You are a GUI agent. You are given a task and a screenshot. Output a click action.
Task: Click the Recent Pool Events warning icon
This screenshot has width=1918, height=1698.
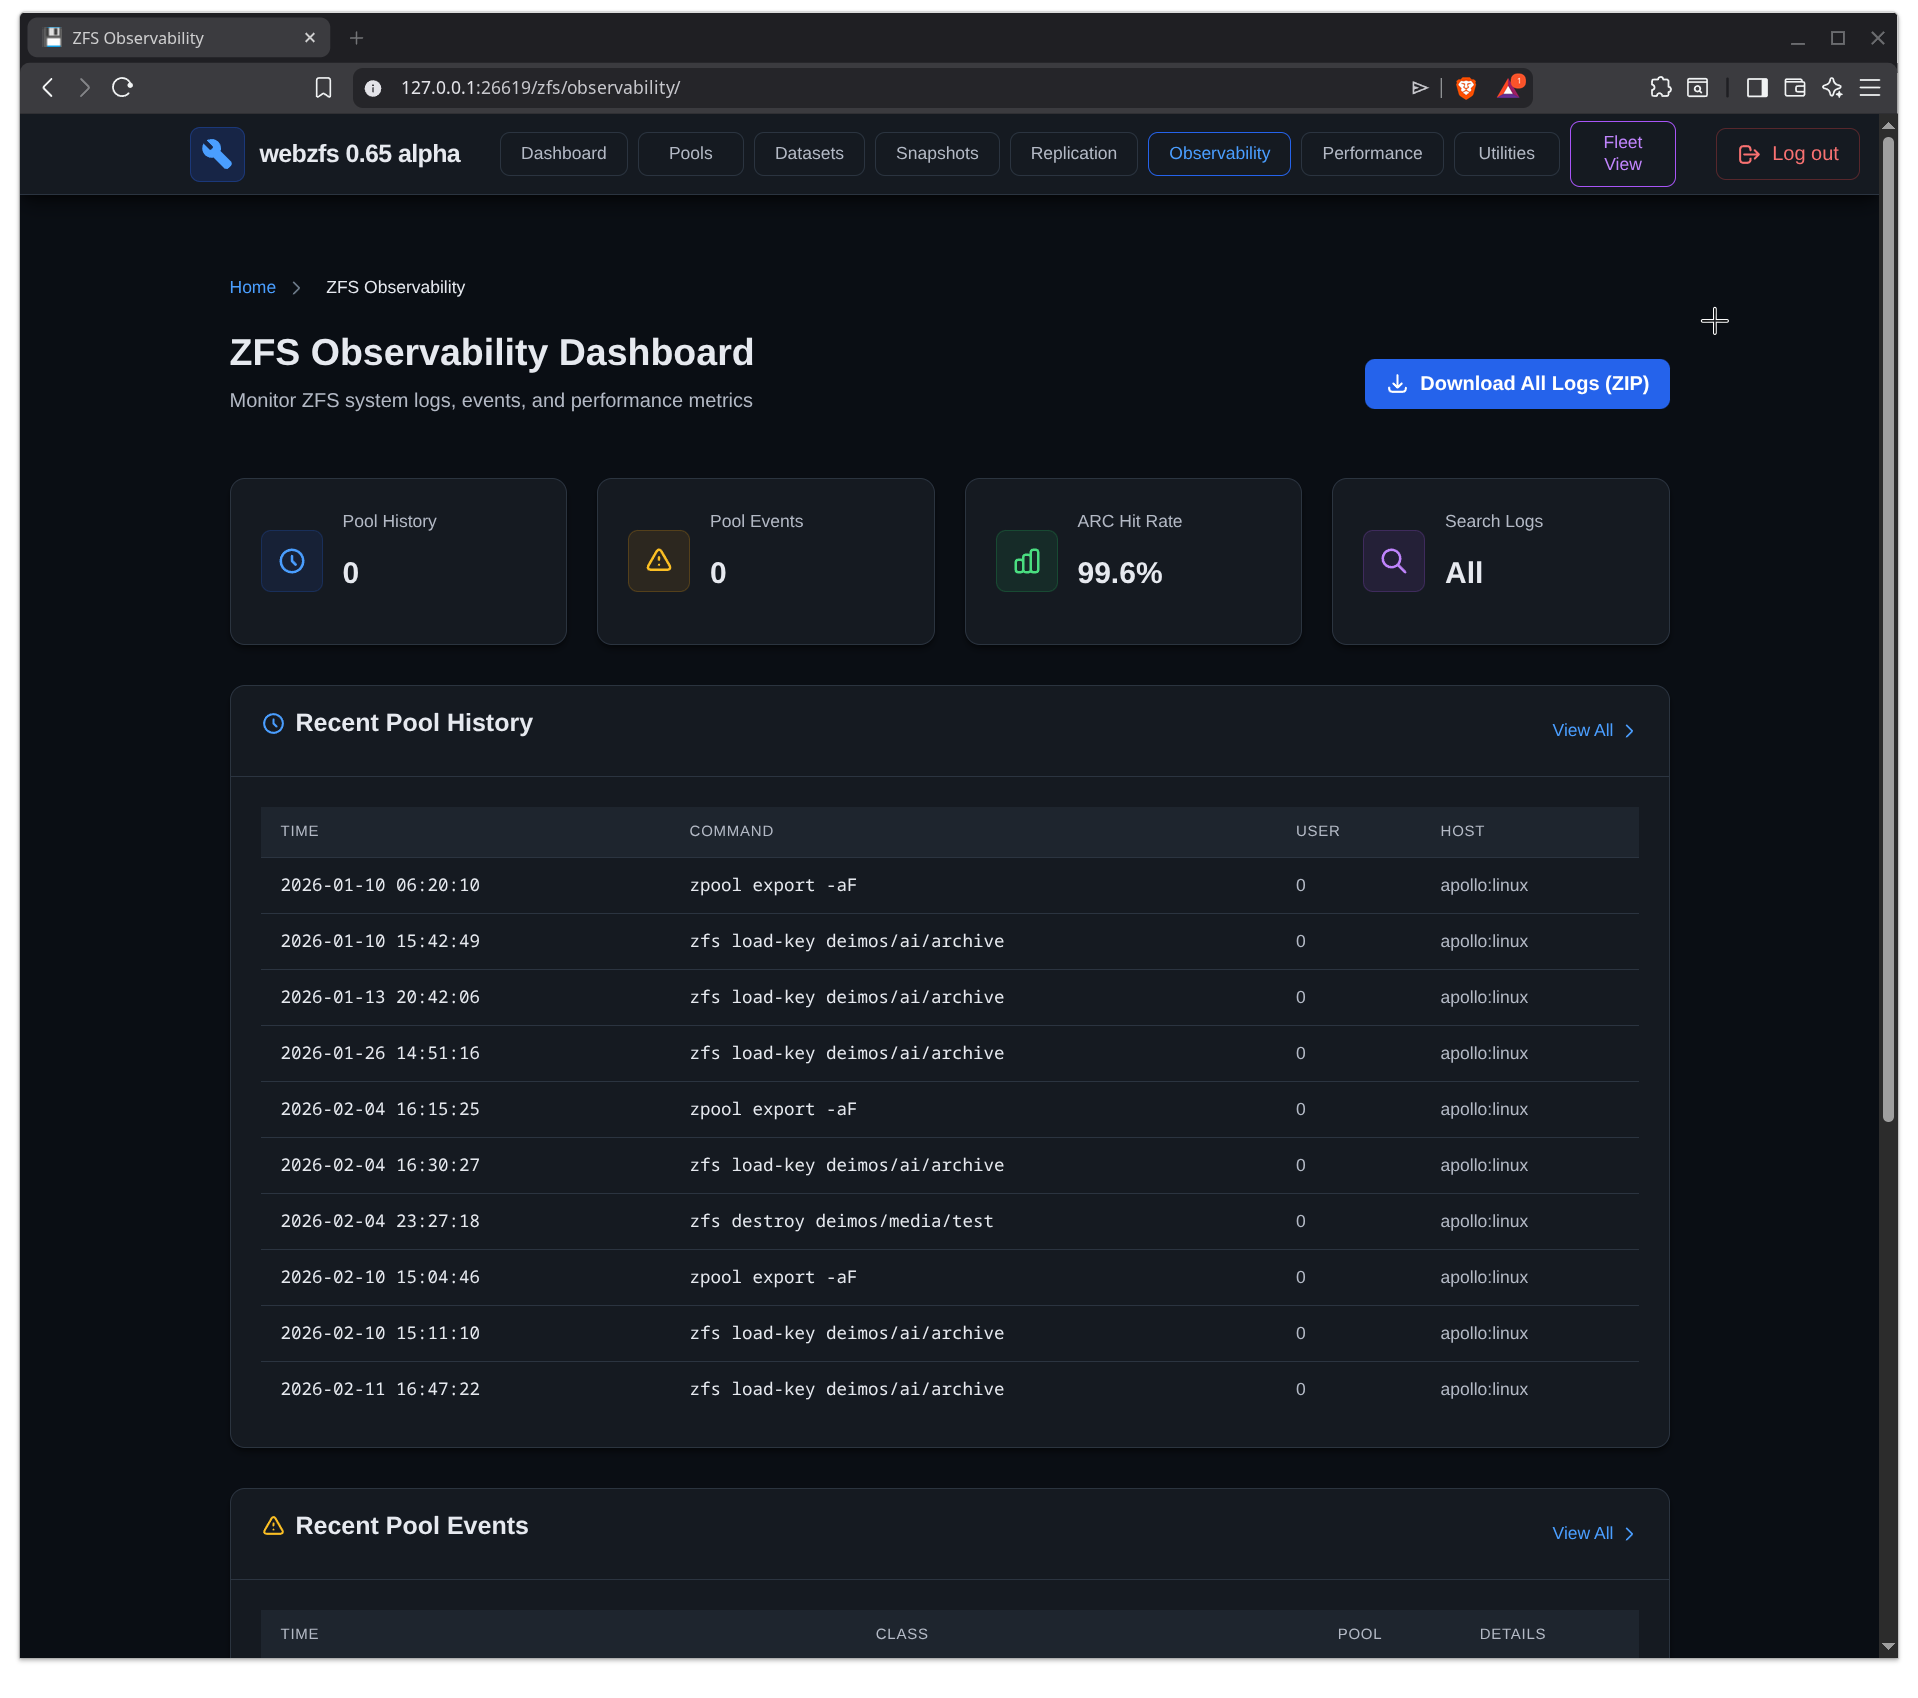273,1526
